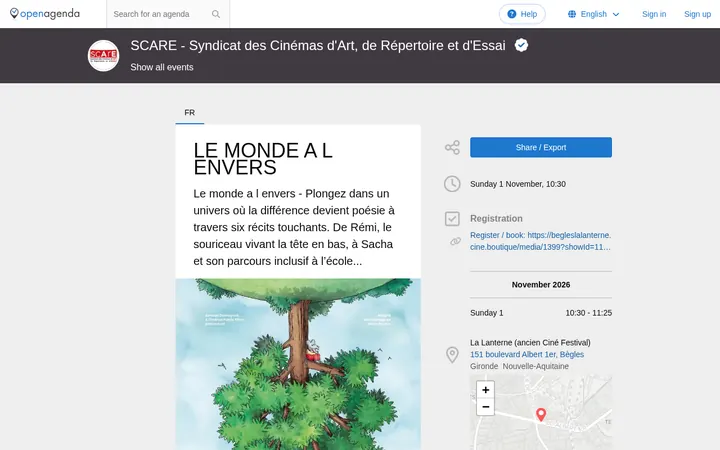Open the SCARE agenda title link
Viewport: 720px width, 450px height.
pos(318,45)
